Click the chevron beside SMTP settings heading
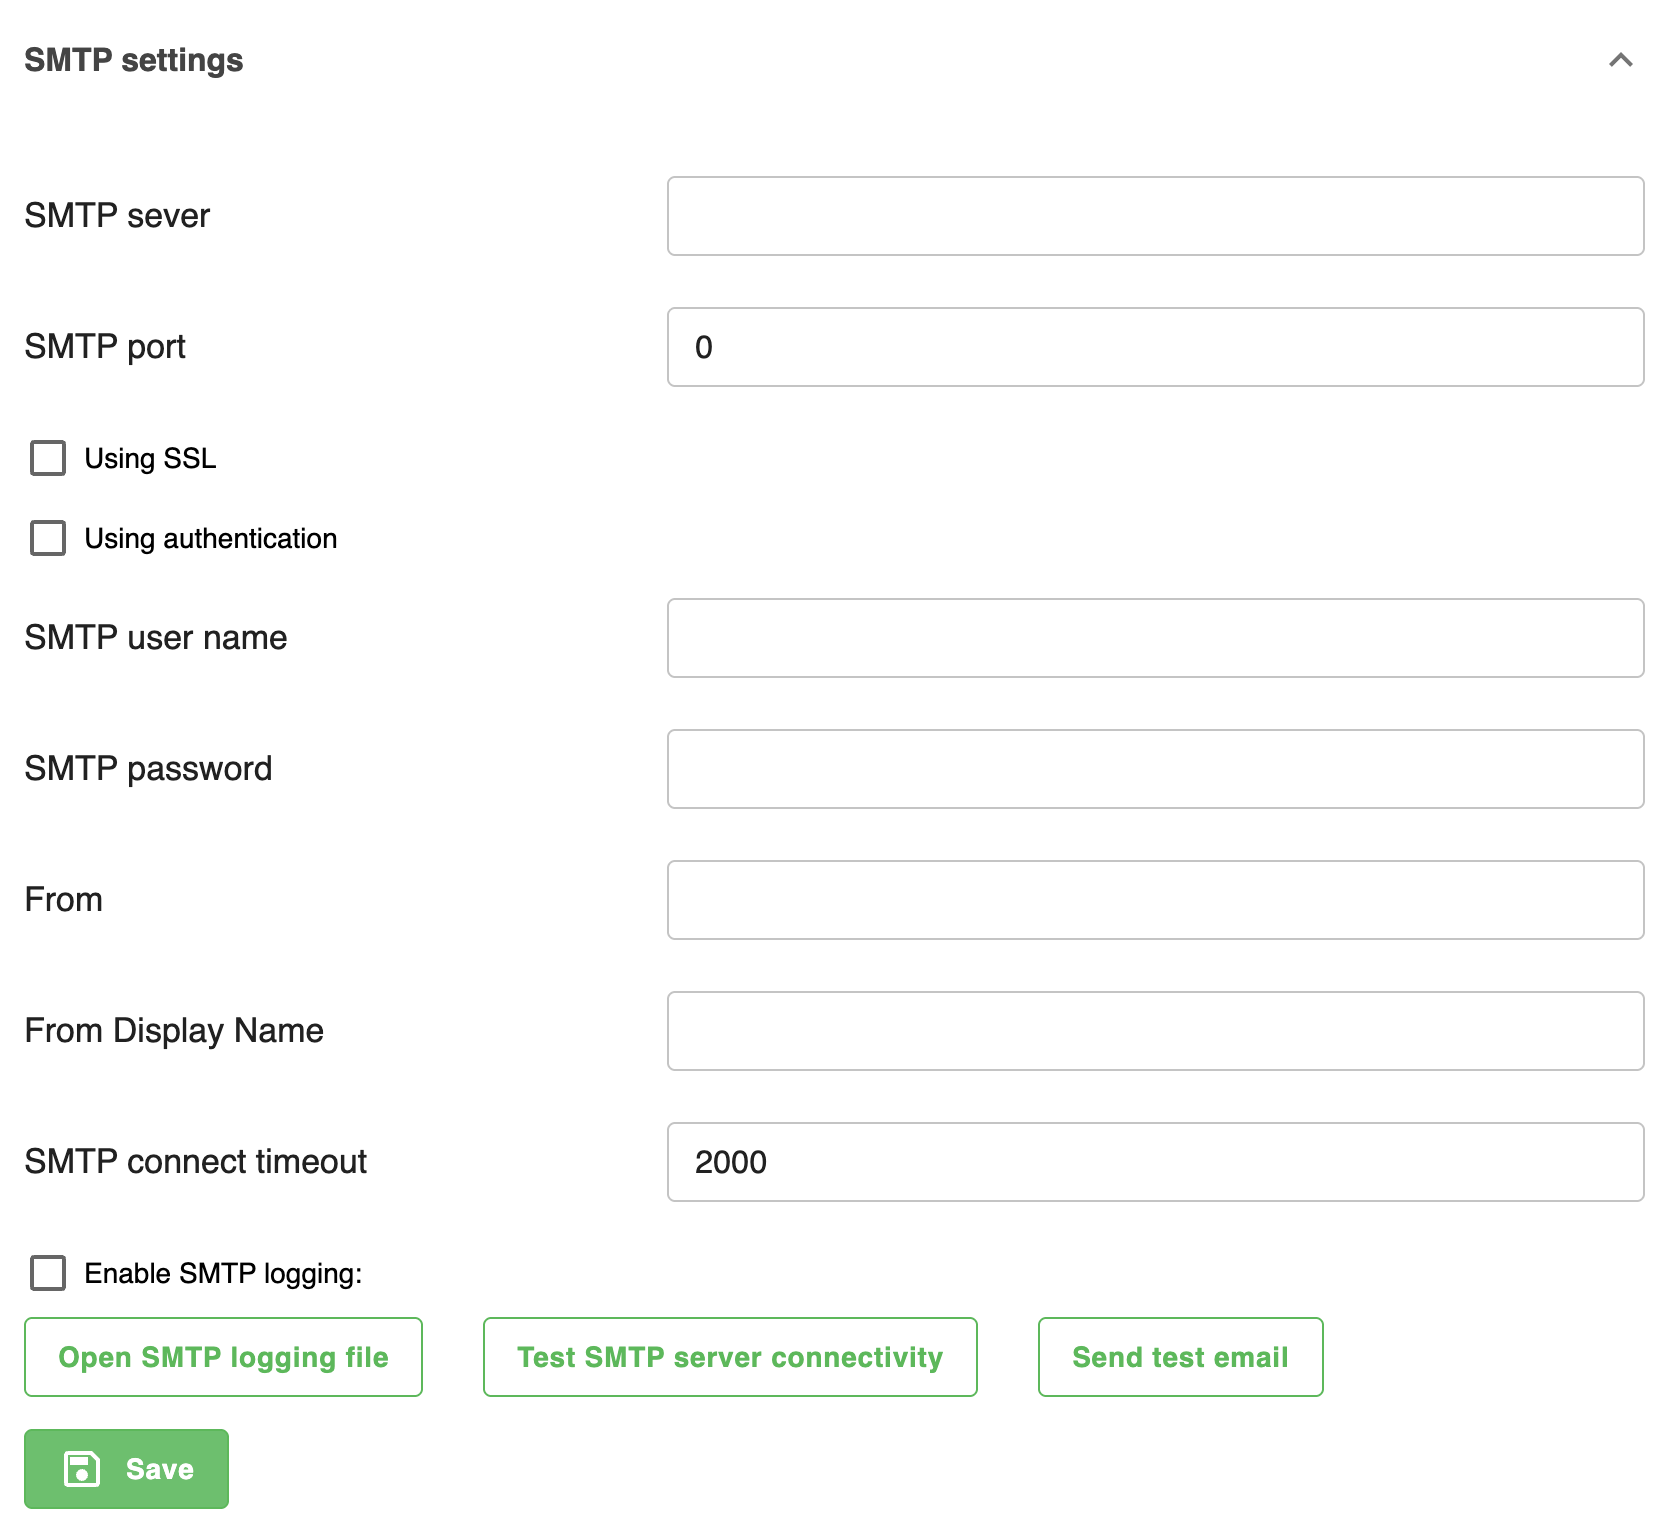The width and height of the screenshot is (1666, 1532). 1620,60
